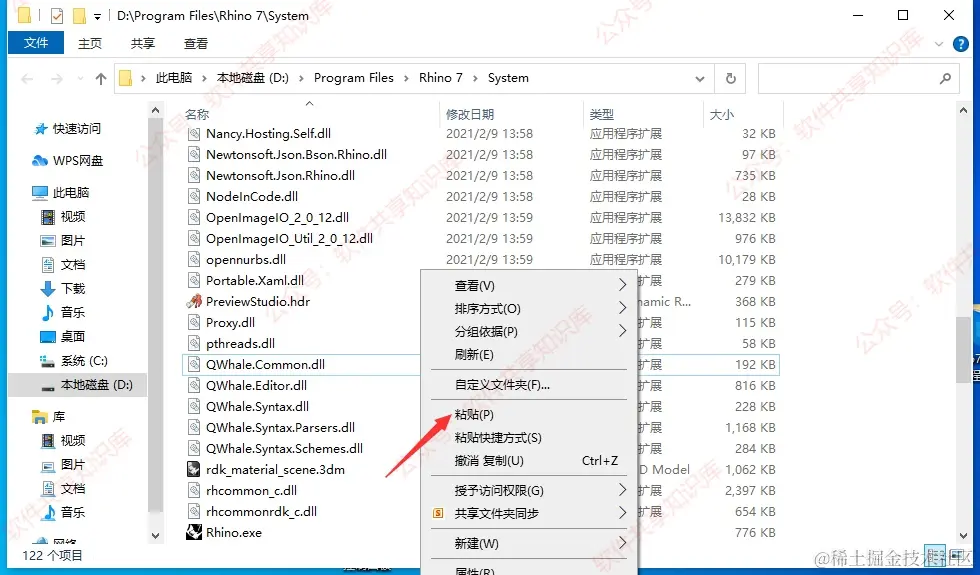Expand the 查看(V) submenu arrow
The width and height of the screenshot is (980, 575).
pyautogui.click(x=622, y=285)
